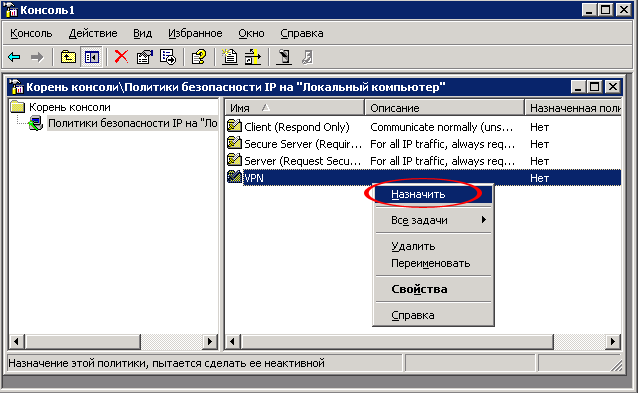Click the Manage IP filter lists icon
Image resolution: width=638 pixels, height=393 pixels.
(x=253, y=57)
